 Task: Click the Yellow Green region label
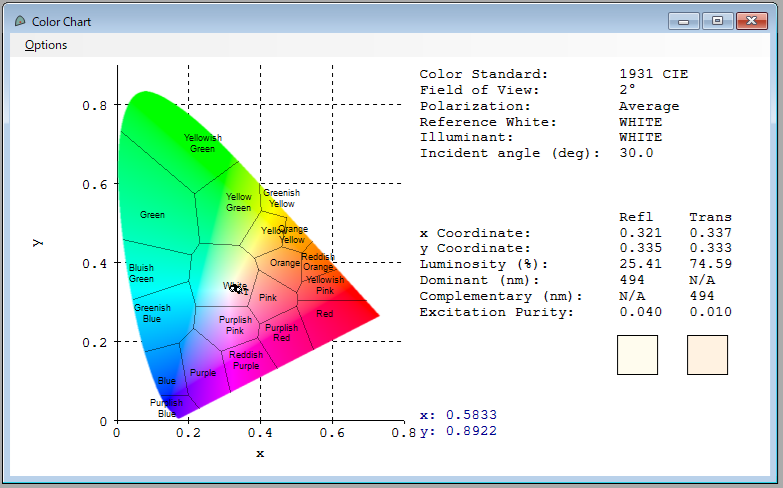point(239,202)
